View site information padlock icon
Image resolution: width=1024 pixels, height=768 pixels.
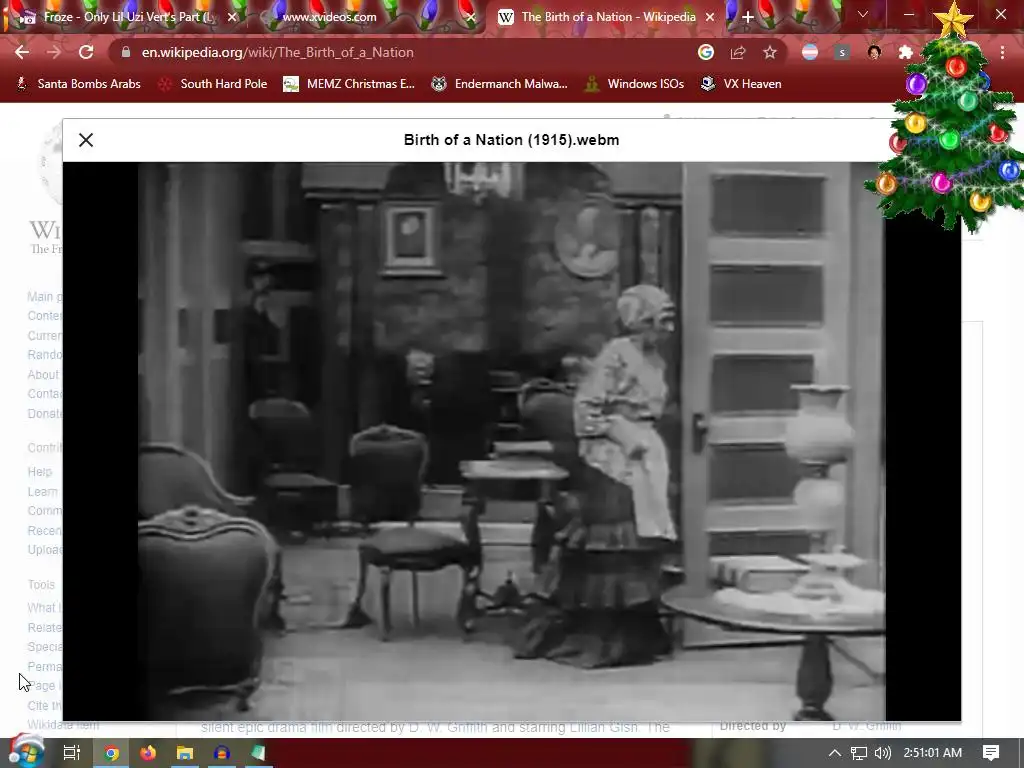pos(126,52)
